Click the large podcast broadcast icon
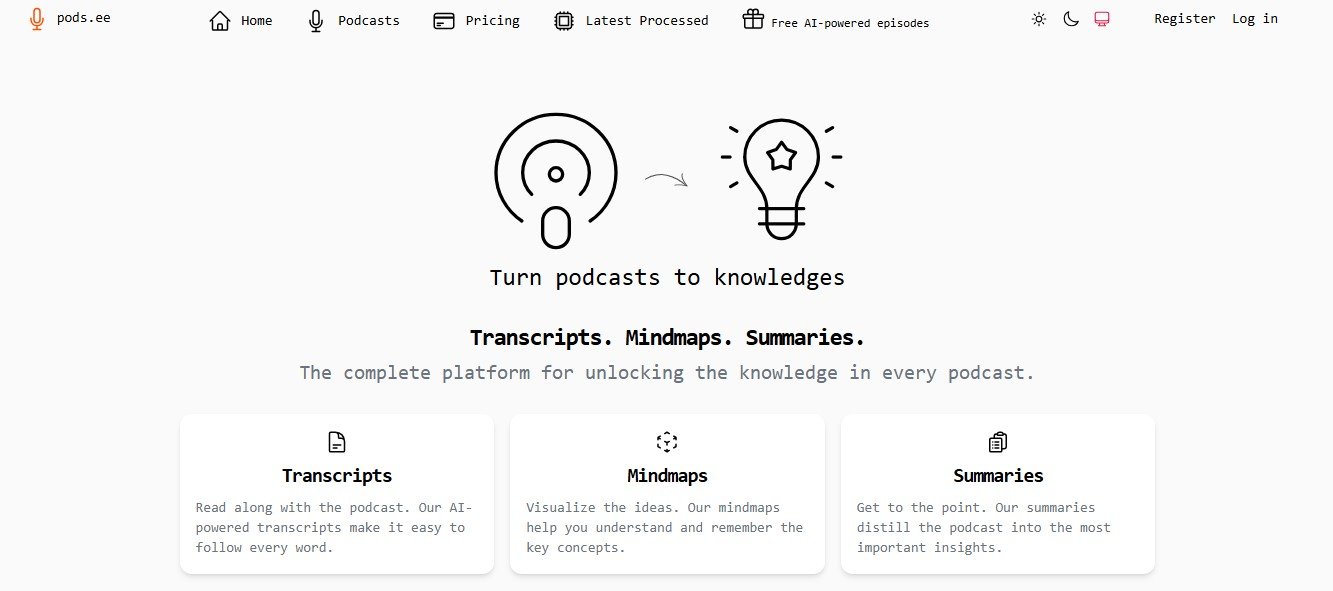Image resolution: width=1333 pixels, height=591 pixels. coord(556,180)
